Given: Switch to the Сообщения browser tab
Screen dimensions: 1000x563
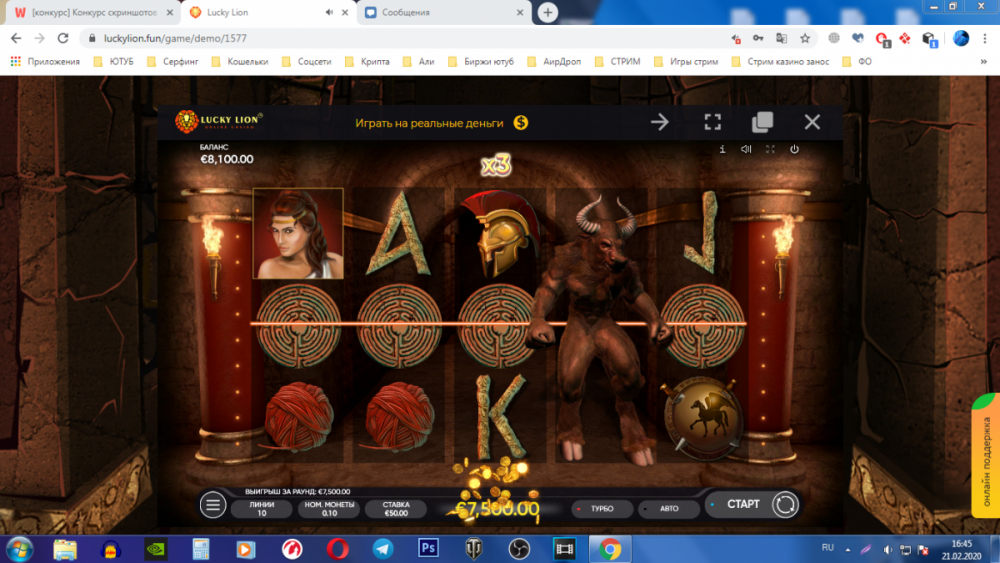Looking at the screenshot, I should click(440, 13).
